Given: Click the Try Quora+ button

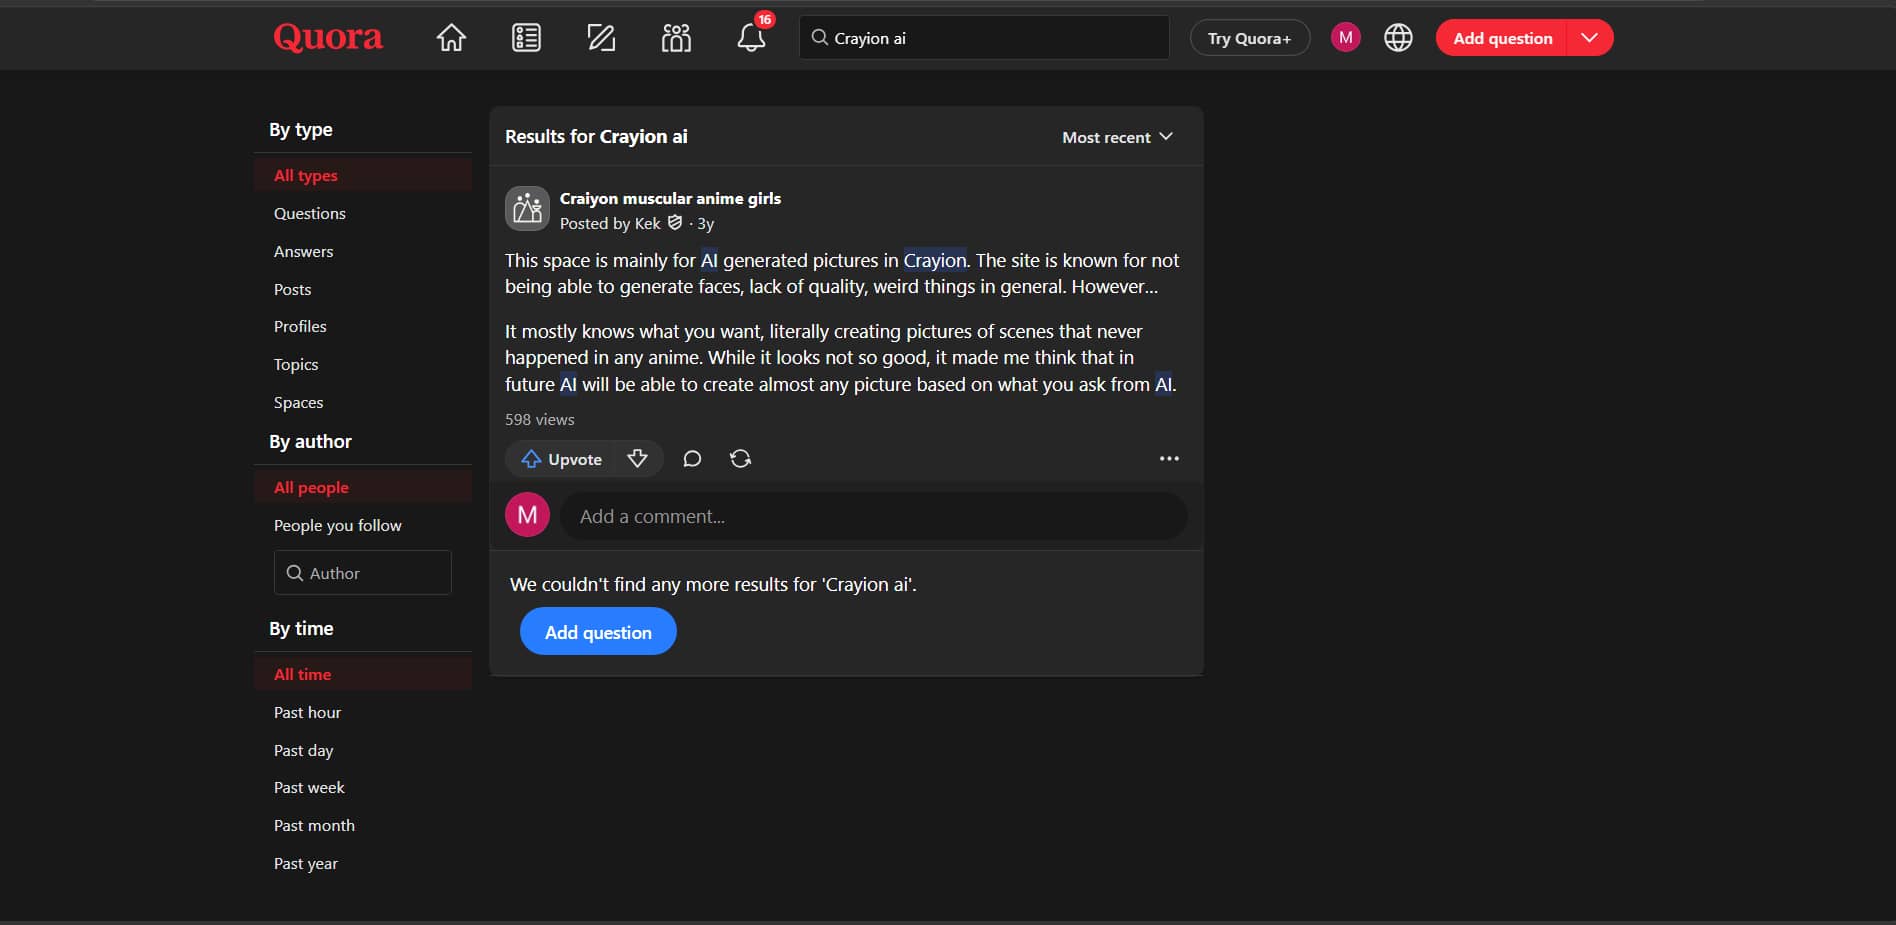Looking at the screenshot, I should point(1250,38).
